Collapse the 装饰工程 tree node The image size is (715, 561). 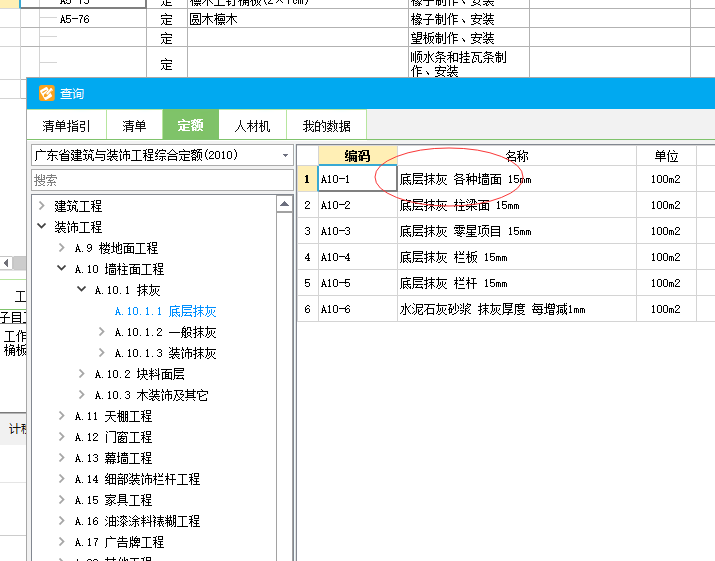tap(42, 226)
